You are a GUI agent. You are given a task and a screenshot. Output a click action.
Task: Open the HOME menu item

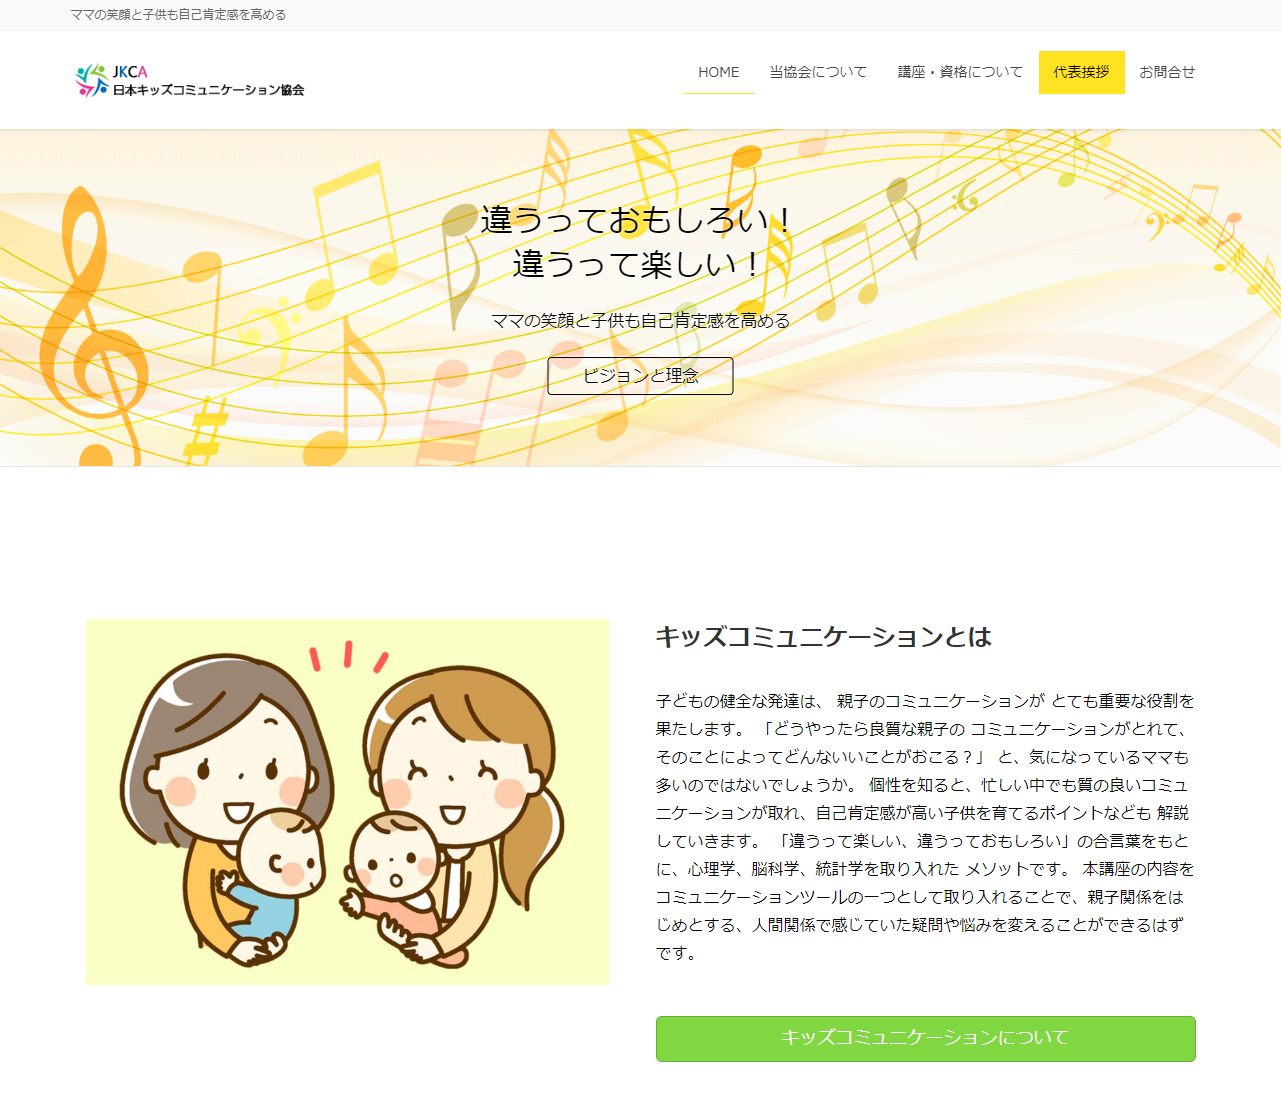[x=719, y=72]
